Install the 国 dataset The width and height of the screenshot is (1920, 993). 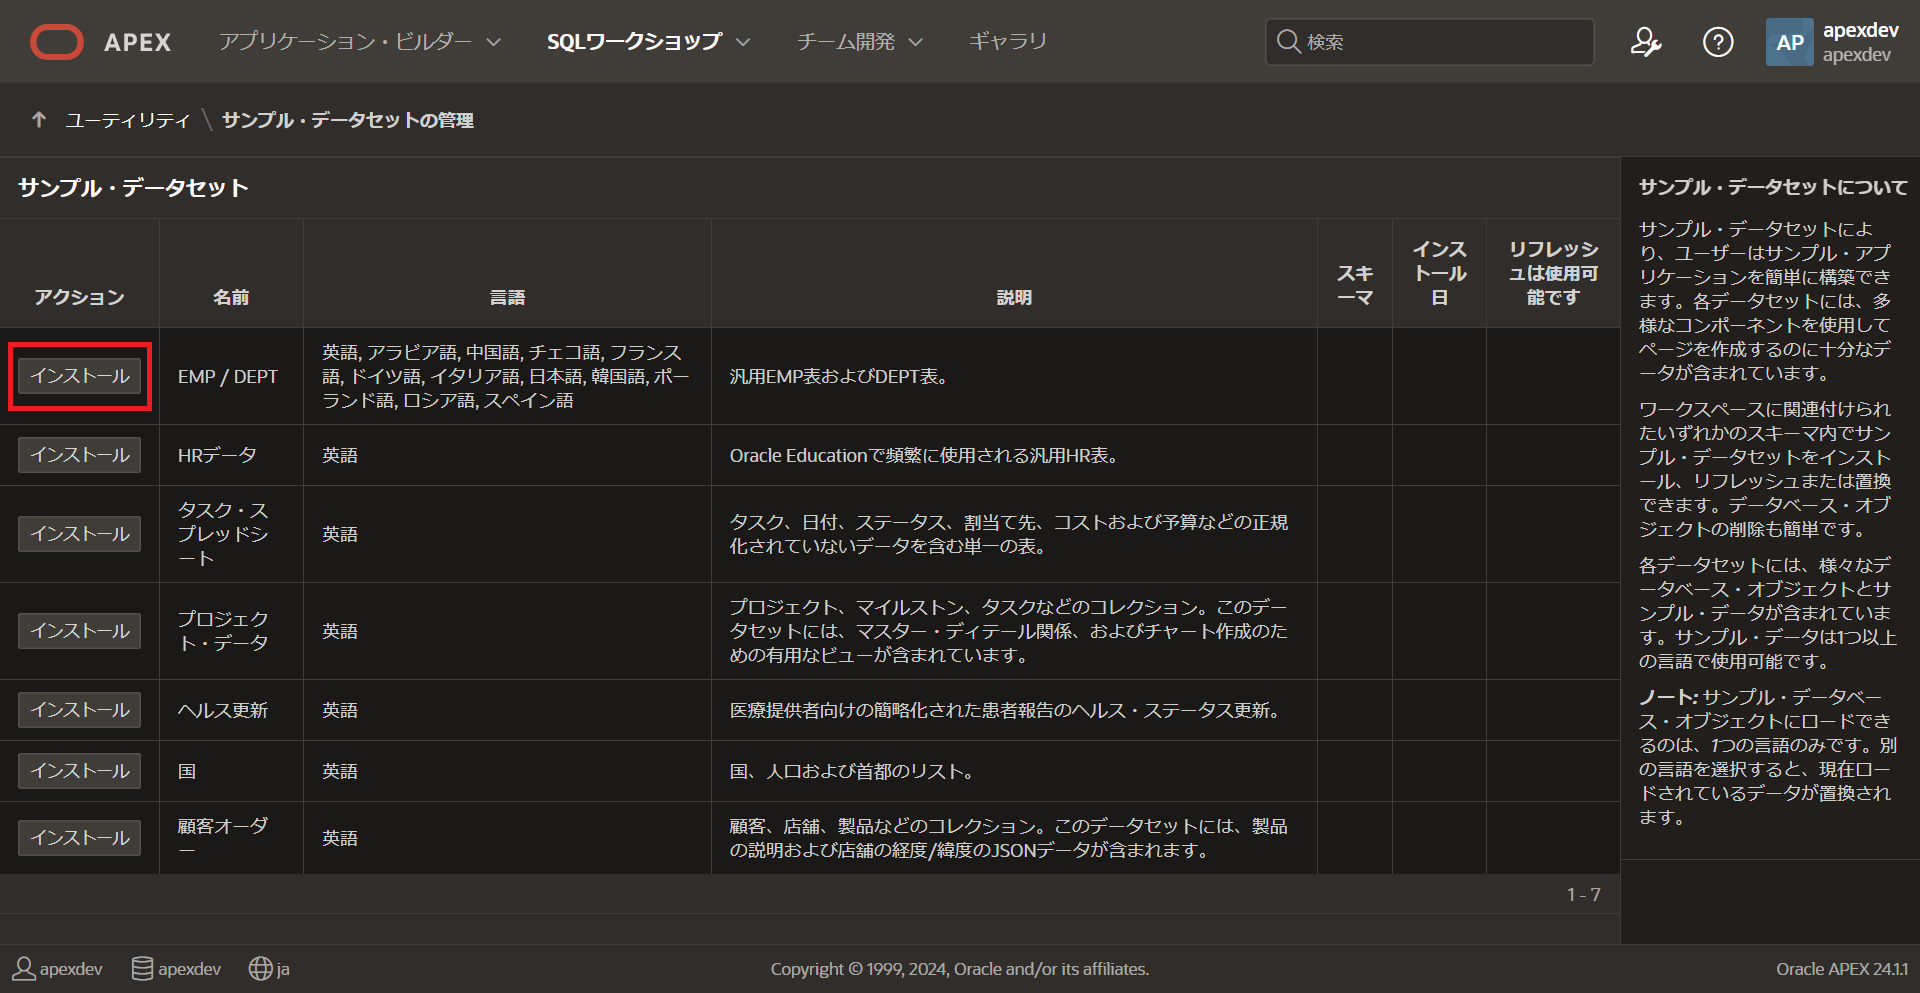(80, 771)
